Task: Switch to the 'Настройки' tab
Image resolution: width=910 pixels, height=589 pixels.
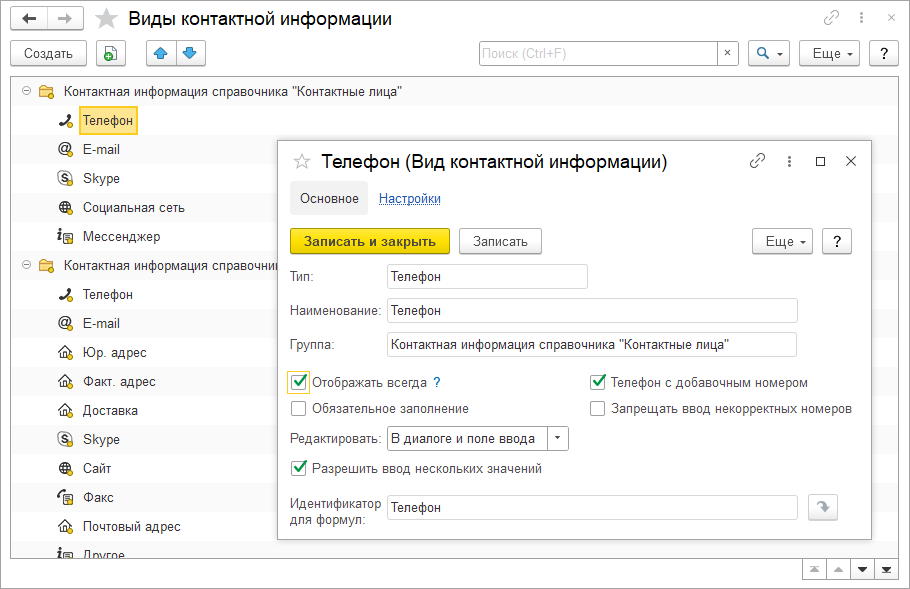Action: pyautogui.click(x=410, y=198)
